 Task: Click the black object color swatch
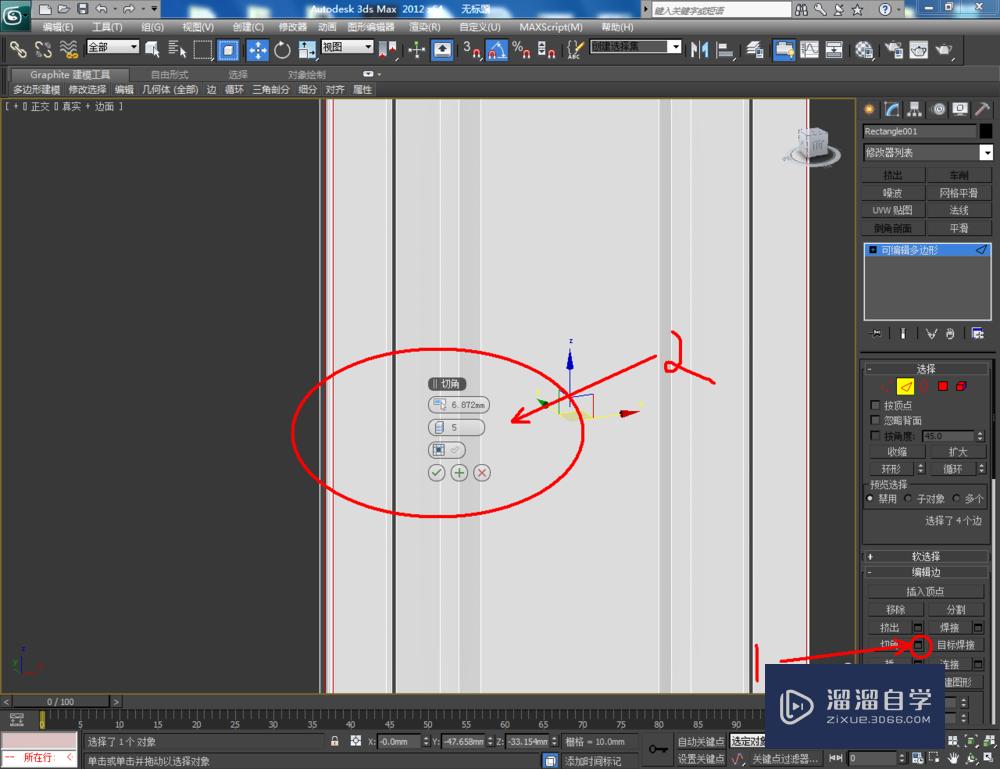pyautogui.click(x=986, y=131)
